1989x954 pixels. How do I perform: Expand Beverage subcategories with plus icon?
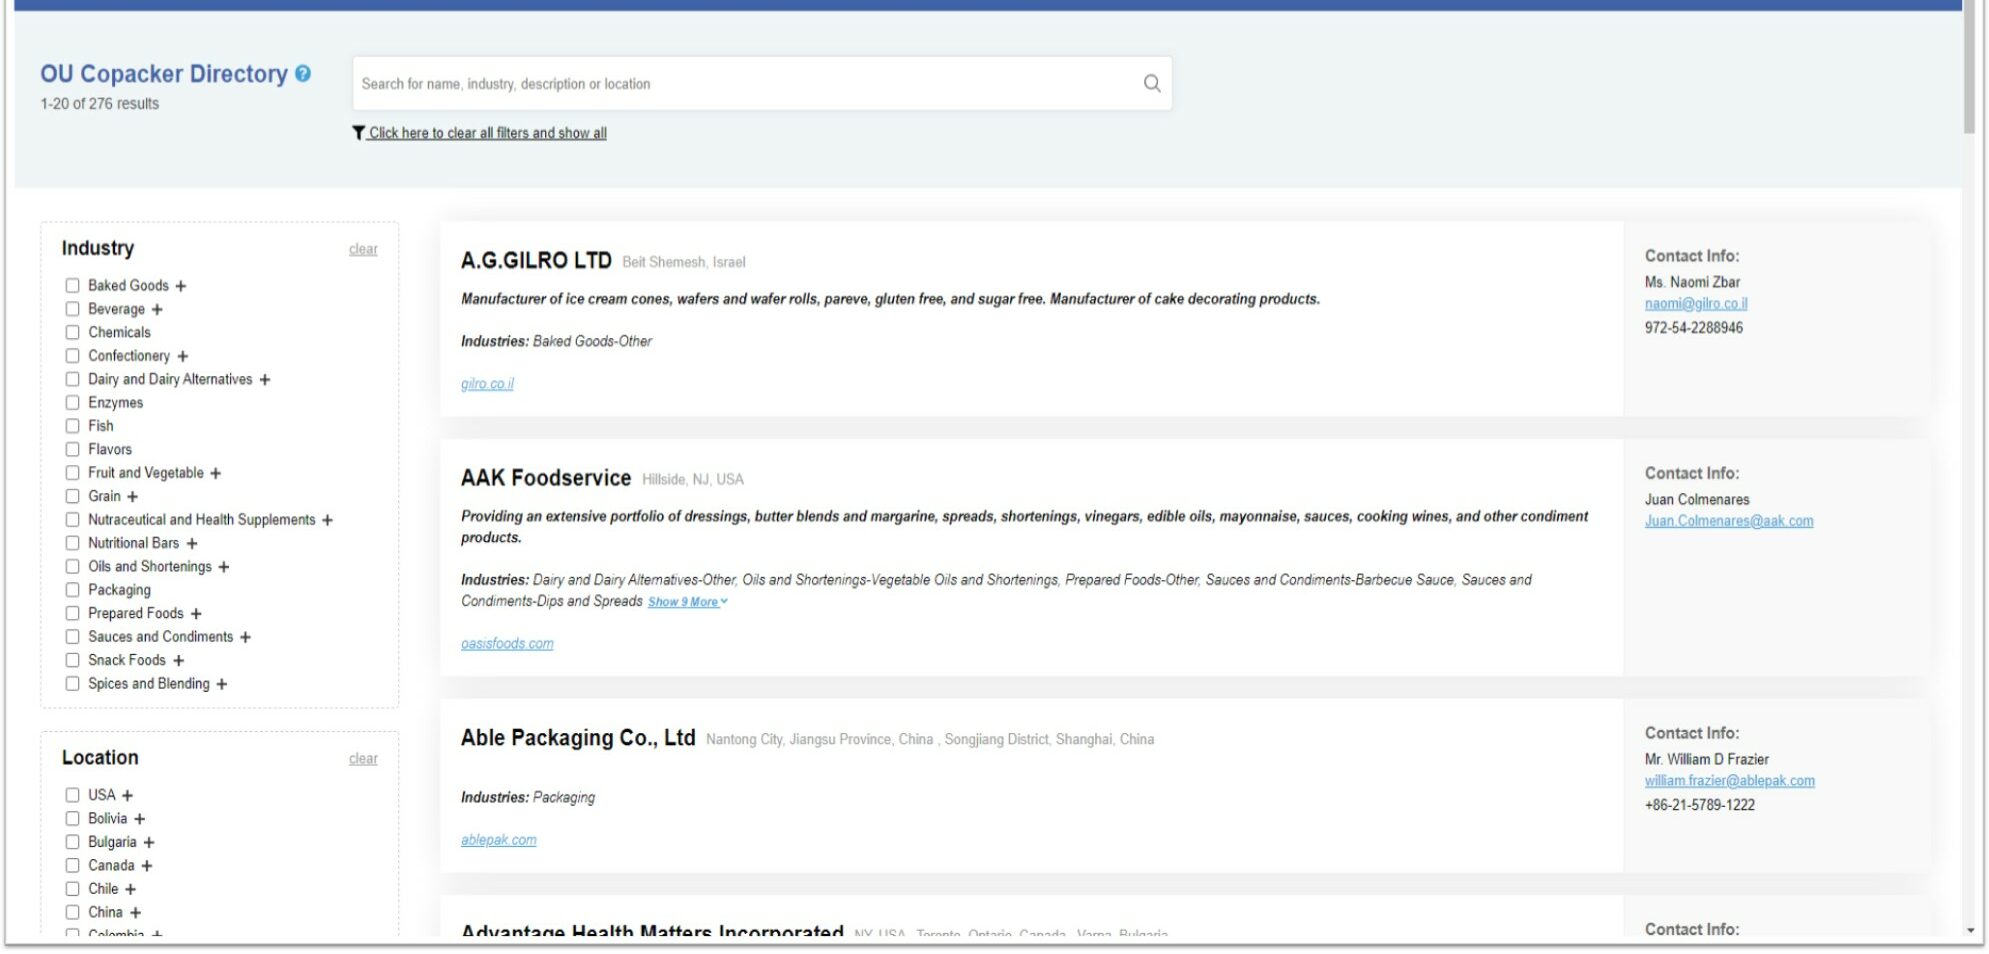[157, 310]
